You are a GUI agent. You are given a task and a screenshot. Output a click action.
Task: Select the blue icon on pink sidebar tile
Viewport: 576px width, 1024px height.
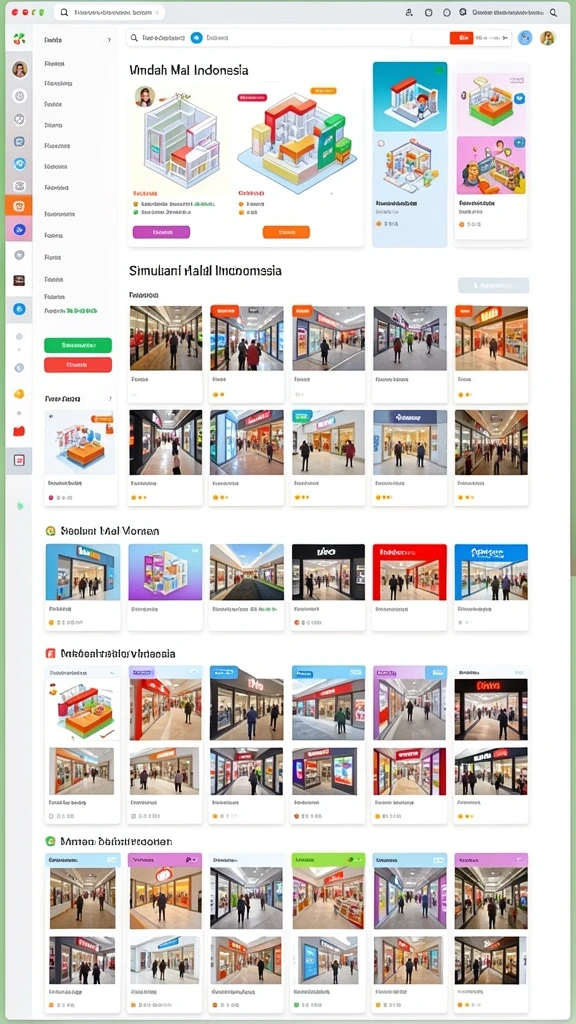point(19,229)
